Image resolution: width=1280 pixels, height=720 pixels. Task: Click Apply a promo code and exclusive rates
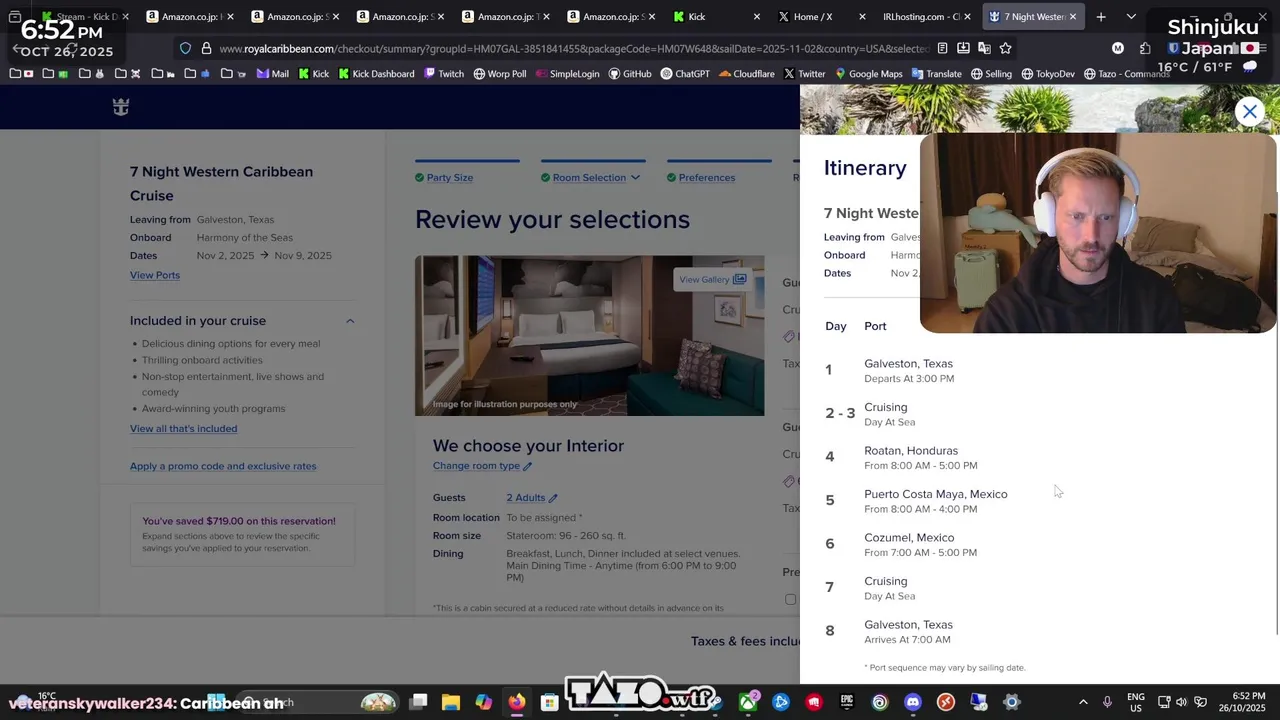223,466
